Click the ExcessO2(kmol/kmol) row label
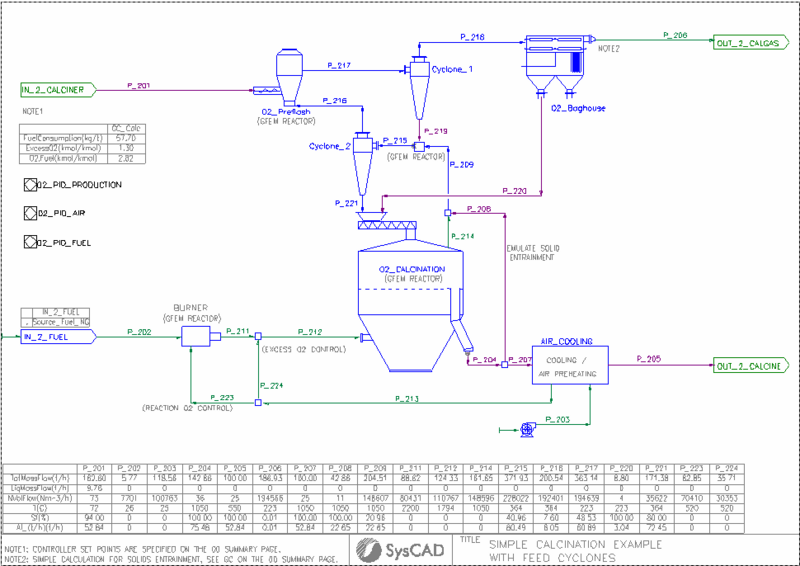 click(x=63, y=148)
